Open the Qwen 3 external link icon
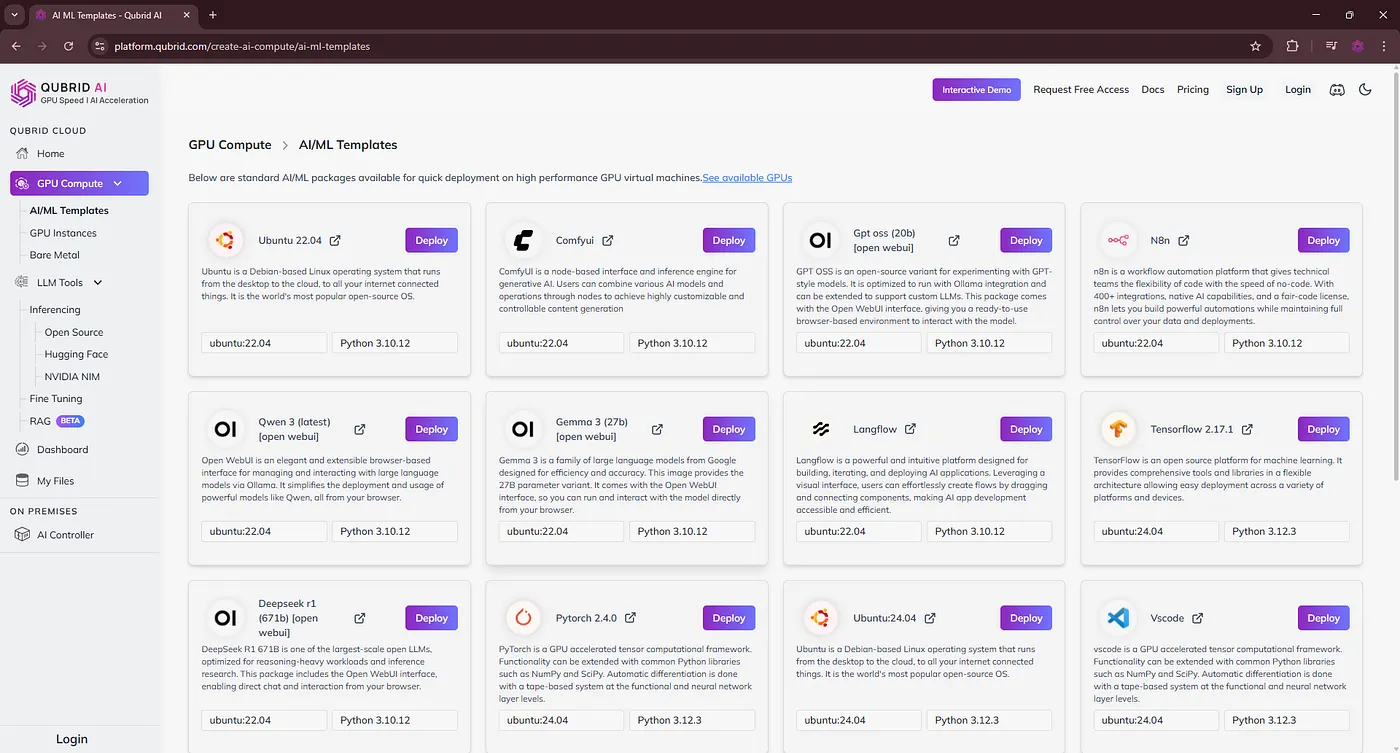 click(x=359, y=429)
